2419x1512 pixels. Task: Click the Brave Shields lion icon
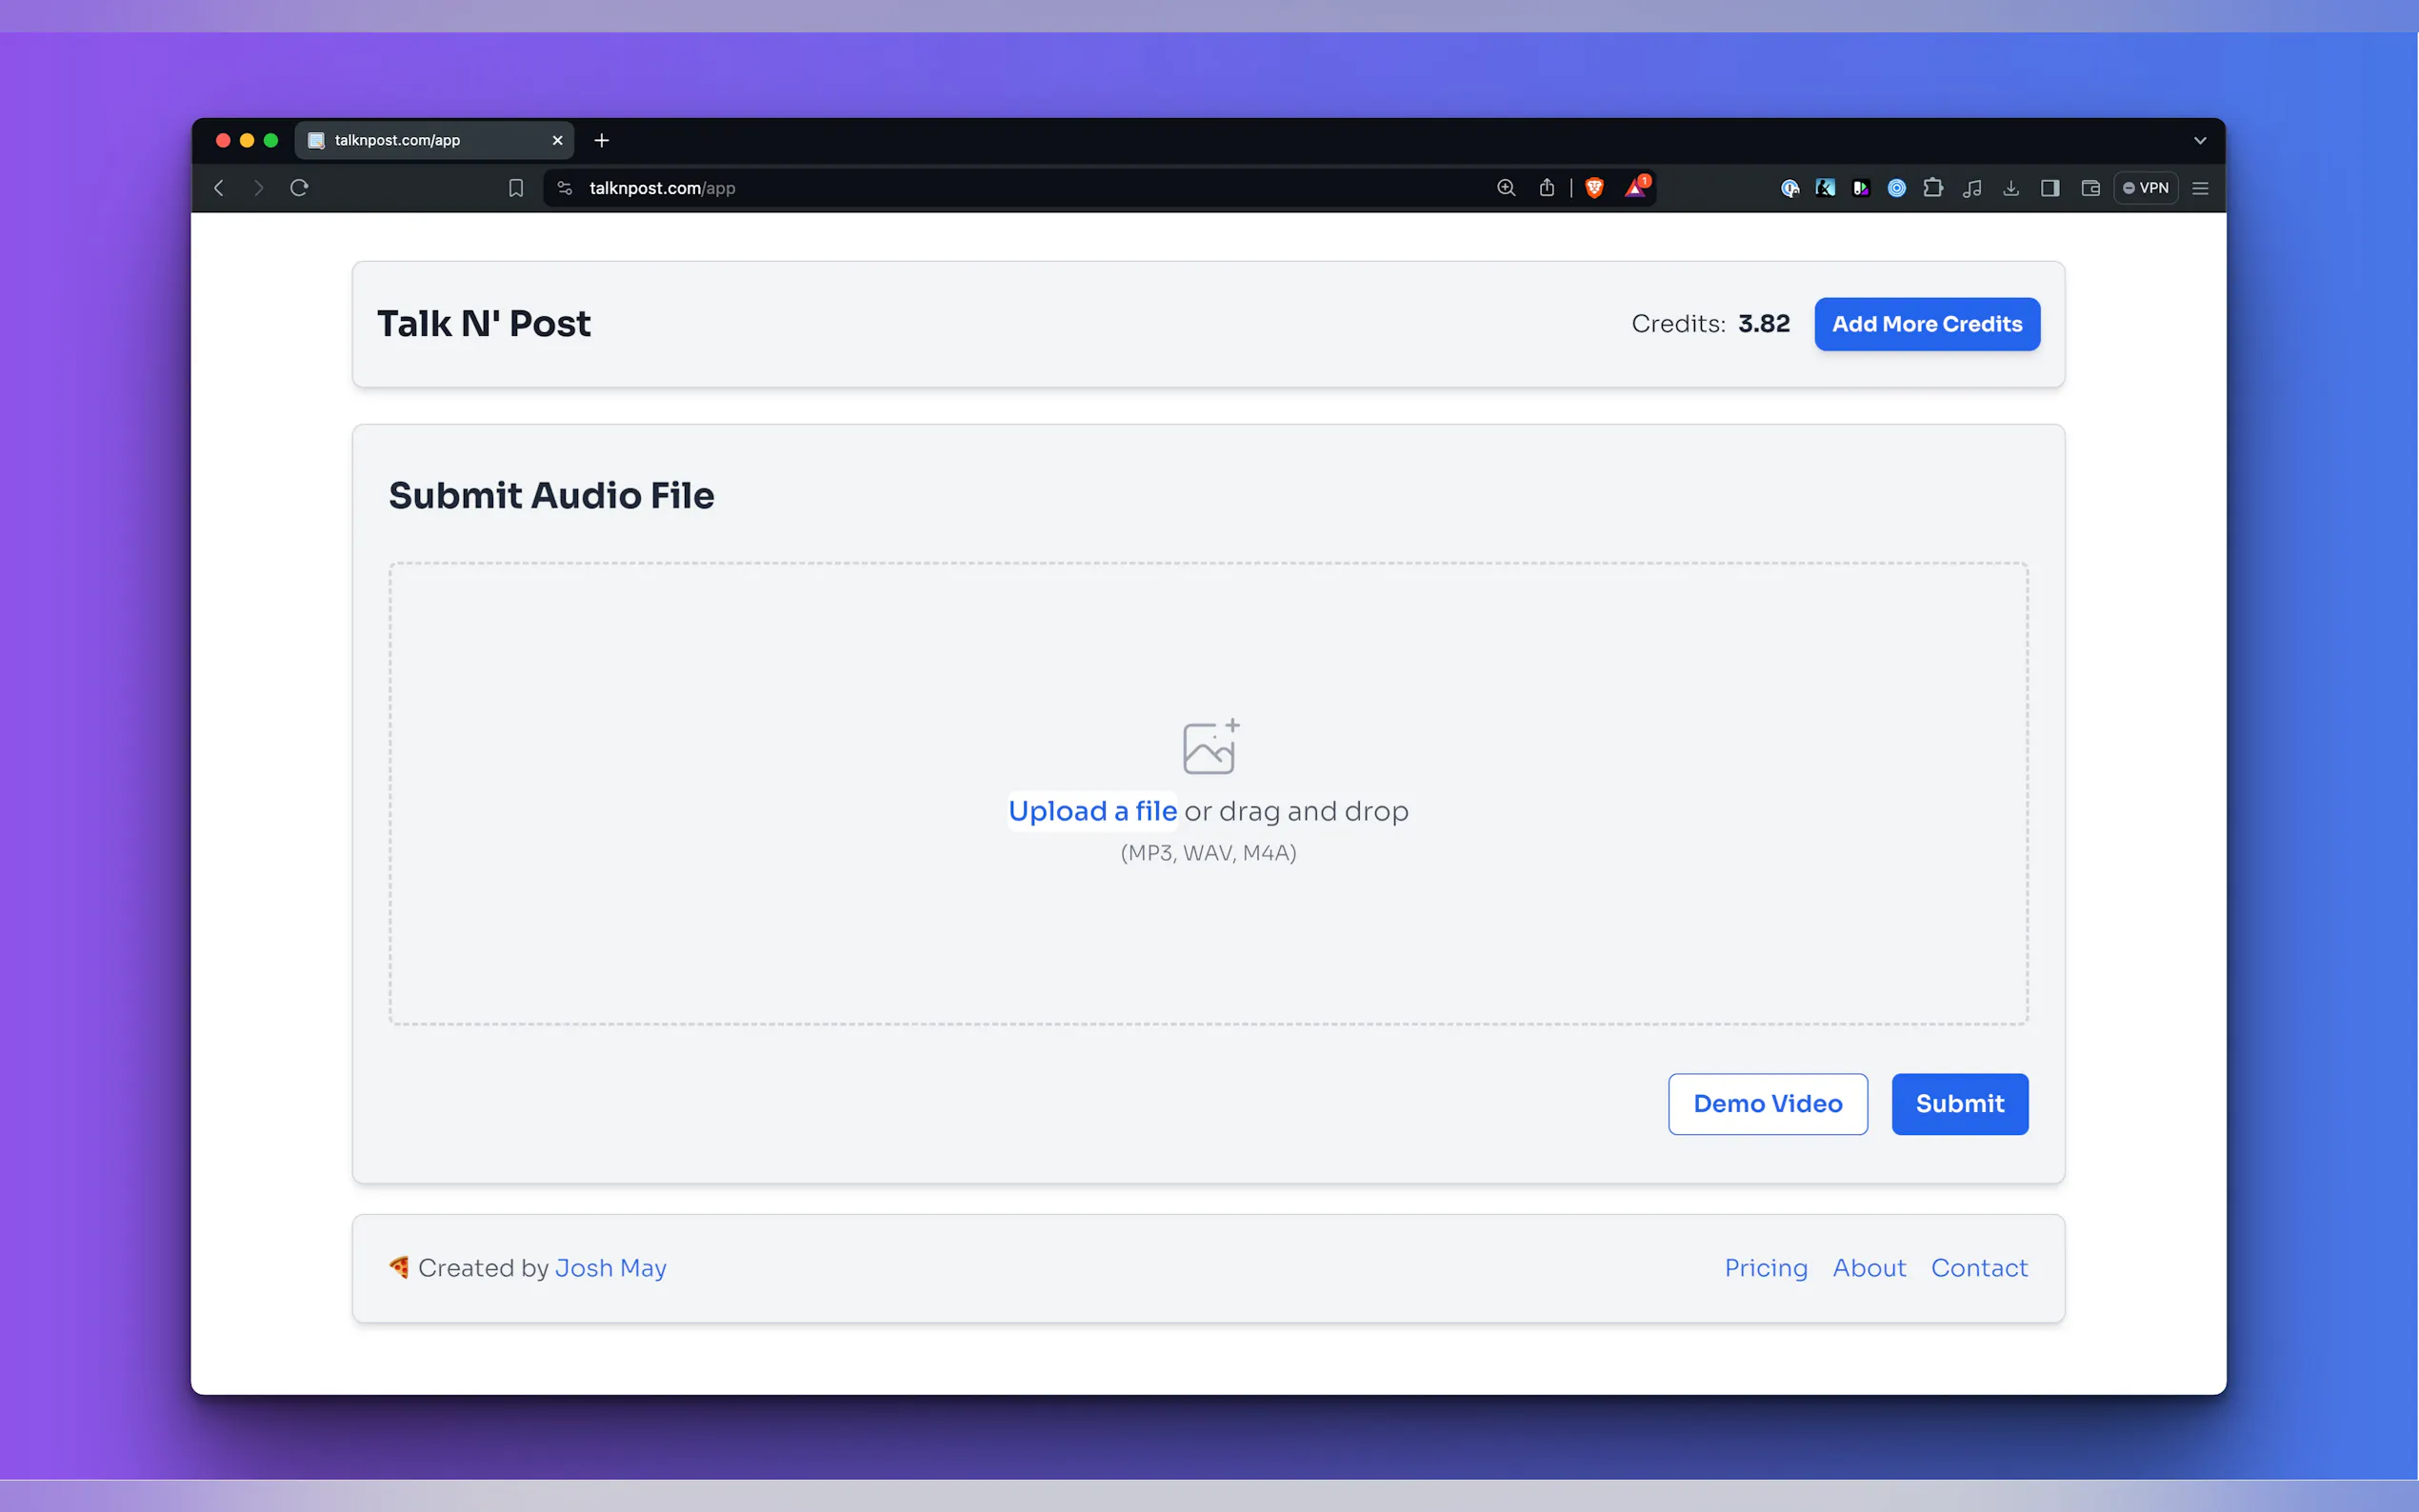tap(1594, 188)
